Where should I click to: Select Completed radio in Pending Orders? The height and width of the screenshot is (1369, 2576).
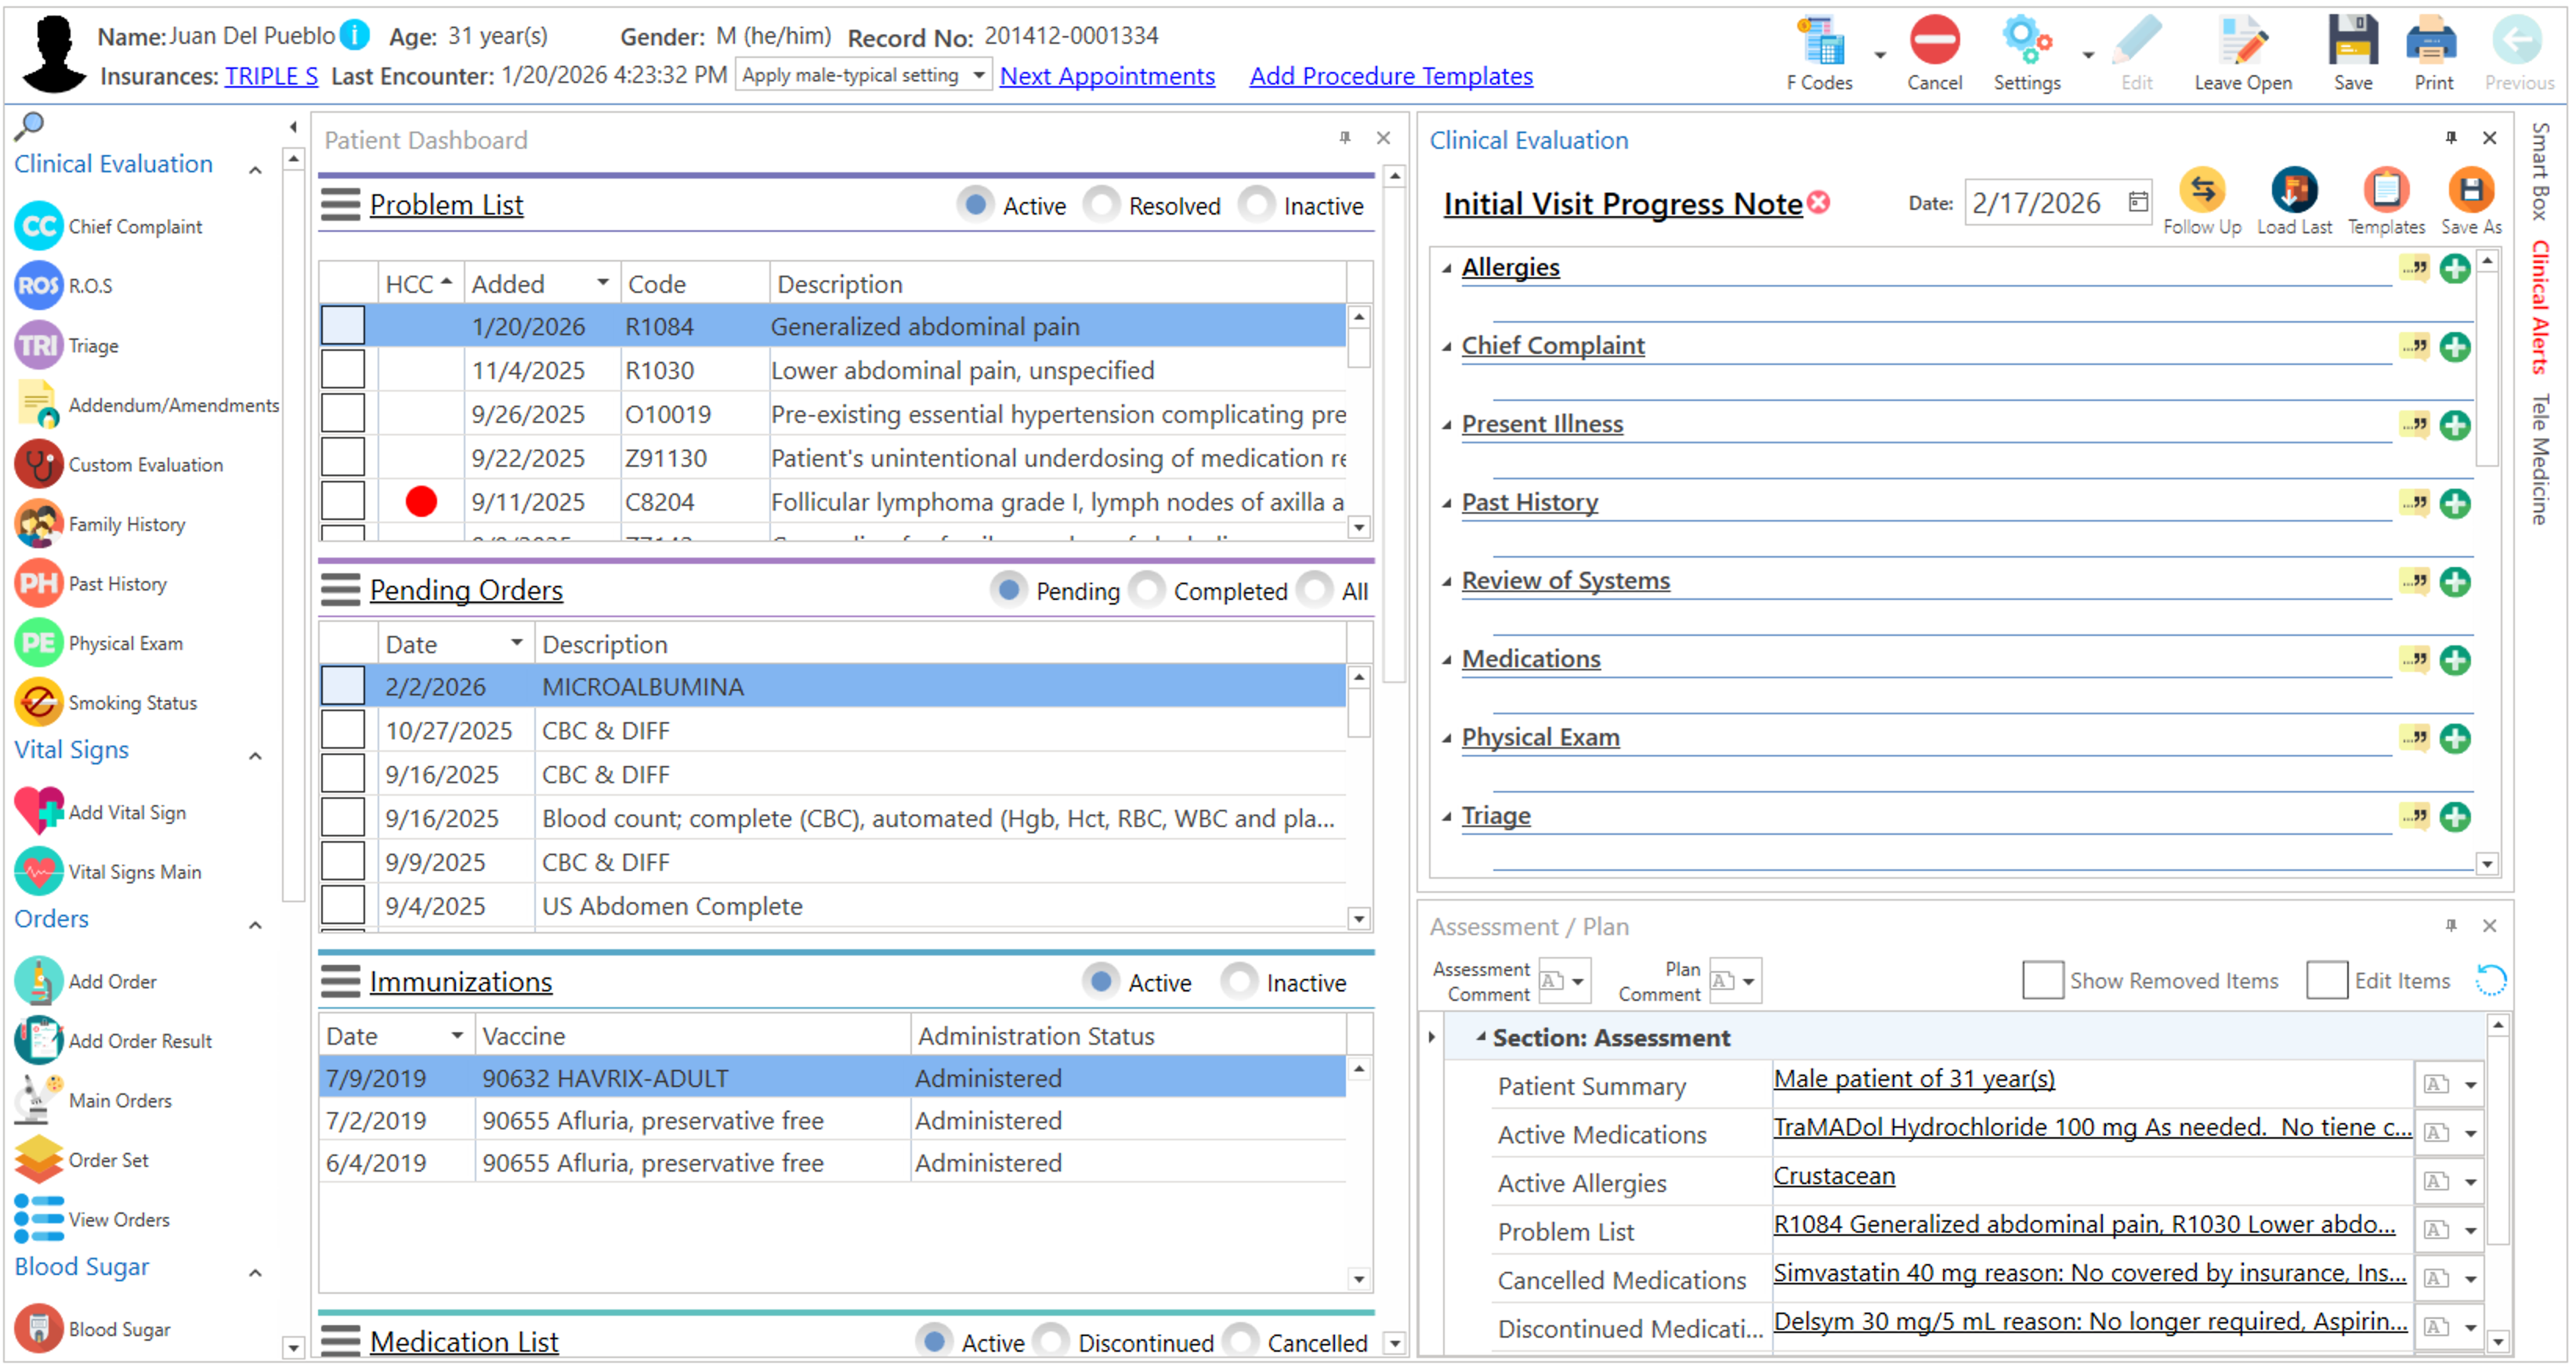pos(1147,591)
